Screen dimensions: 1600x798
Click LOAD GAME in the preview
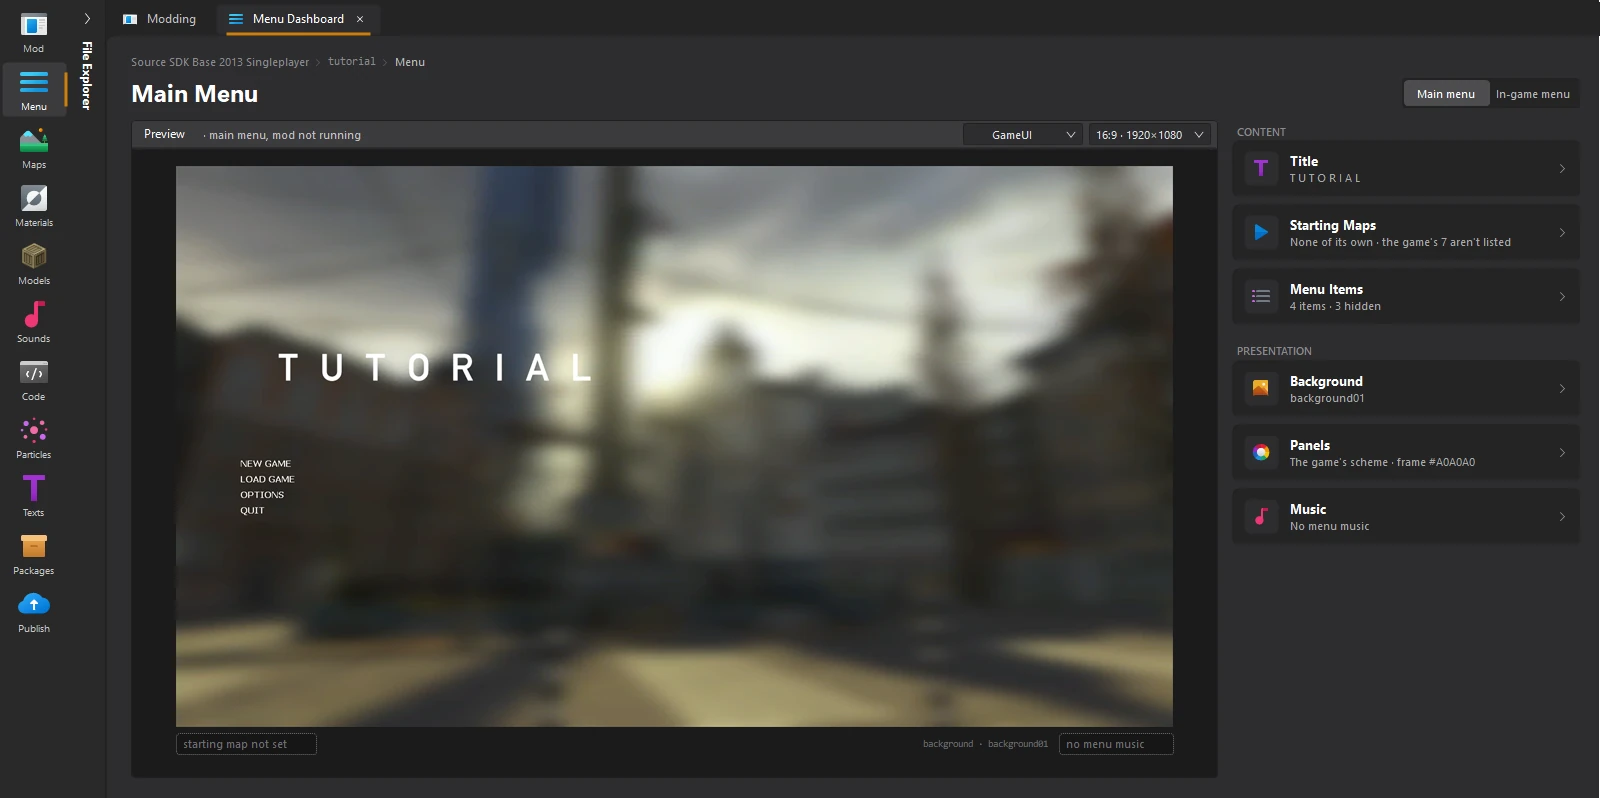[x=267, y=480]
